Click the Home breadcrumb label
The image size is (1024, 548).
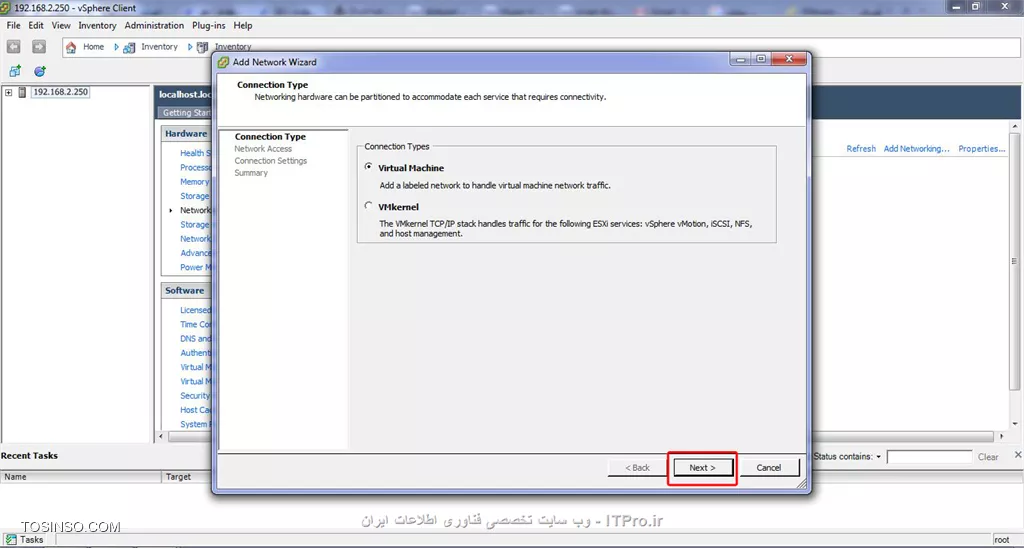(93, 47)
